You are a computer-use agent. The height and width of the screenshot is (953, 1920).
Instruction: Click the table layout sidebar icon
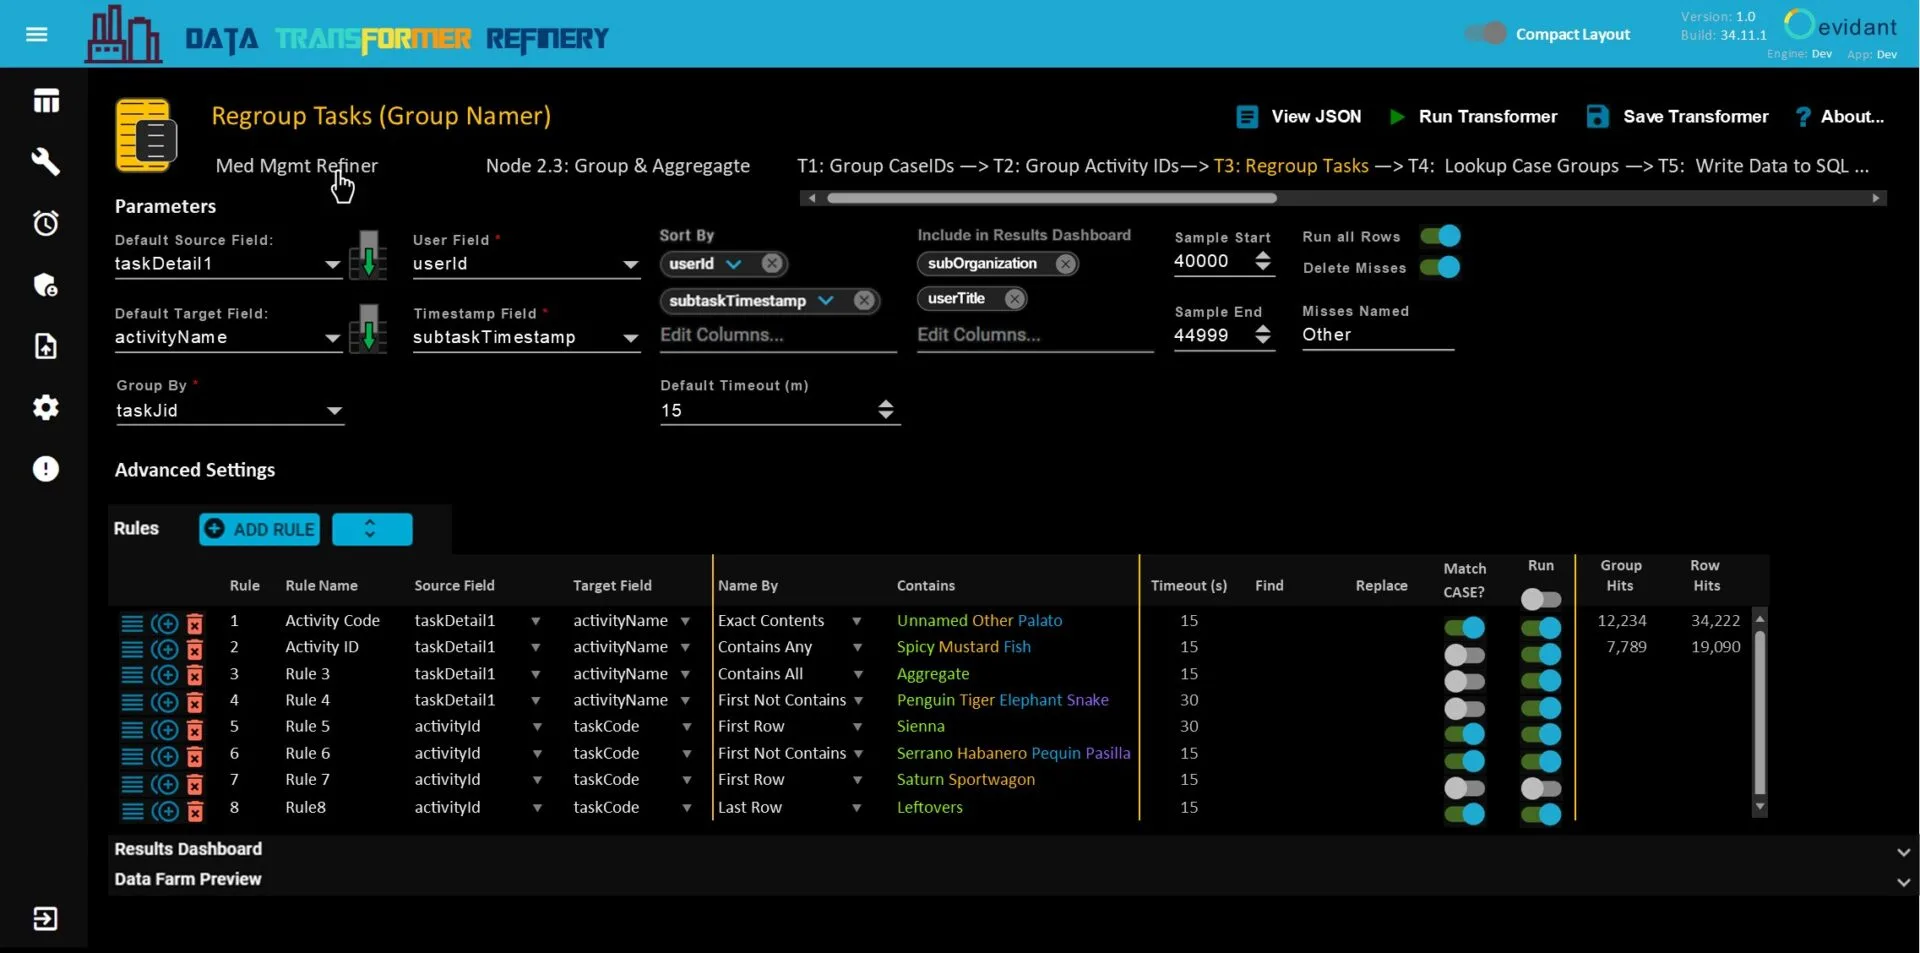pos(46,101)
